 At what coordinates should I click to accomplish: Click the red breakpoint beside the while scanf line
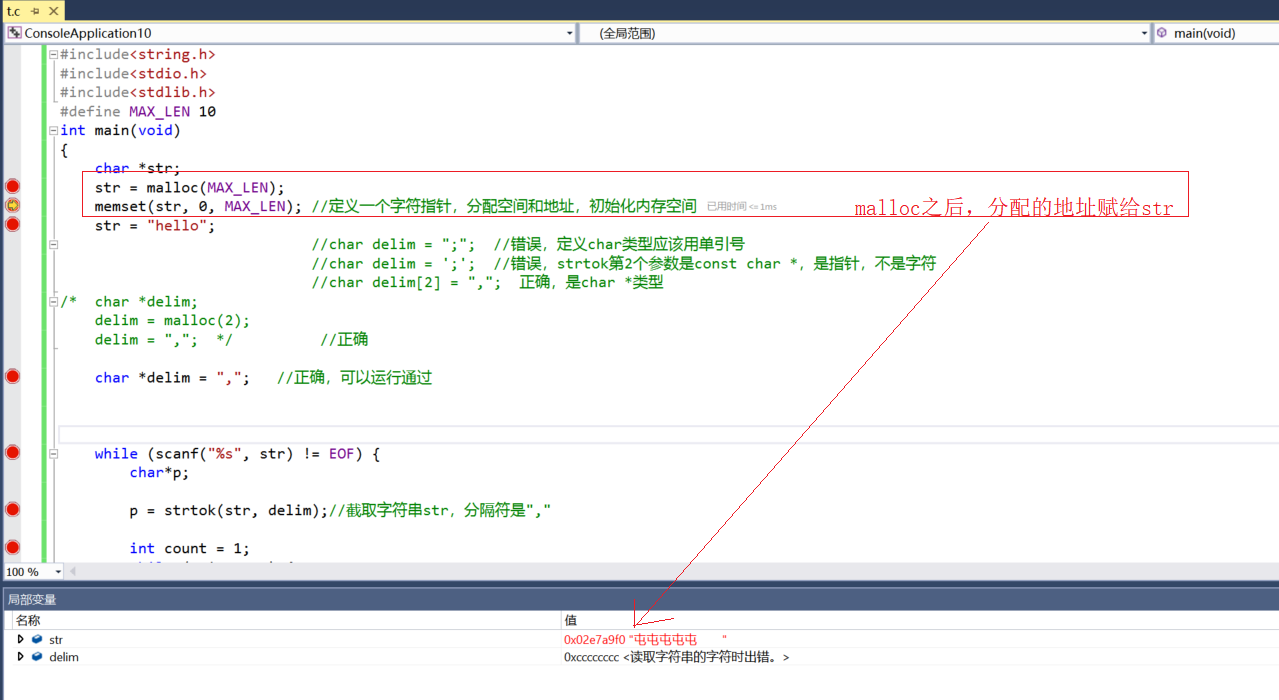coord(10,452)
